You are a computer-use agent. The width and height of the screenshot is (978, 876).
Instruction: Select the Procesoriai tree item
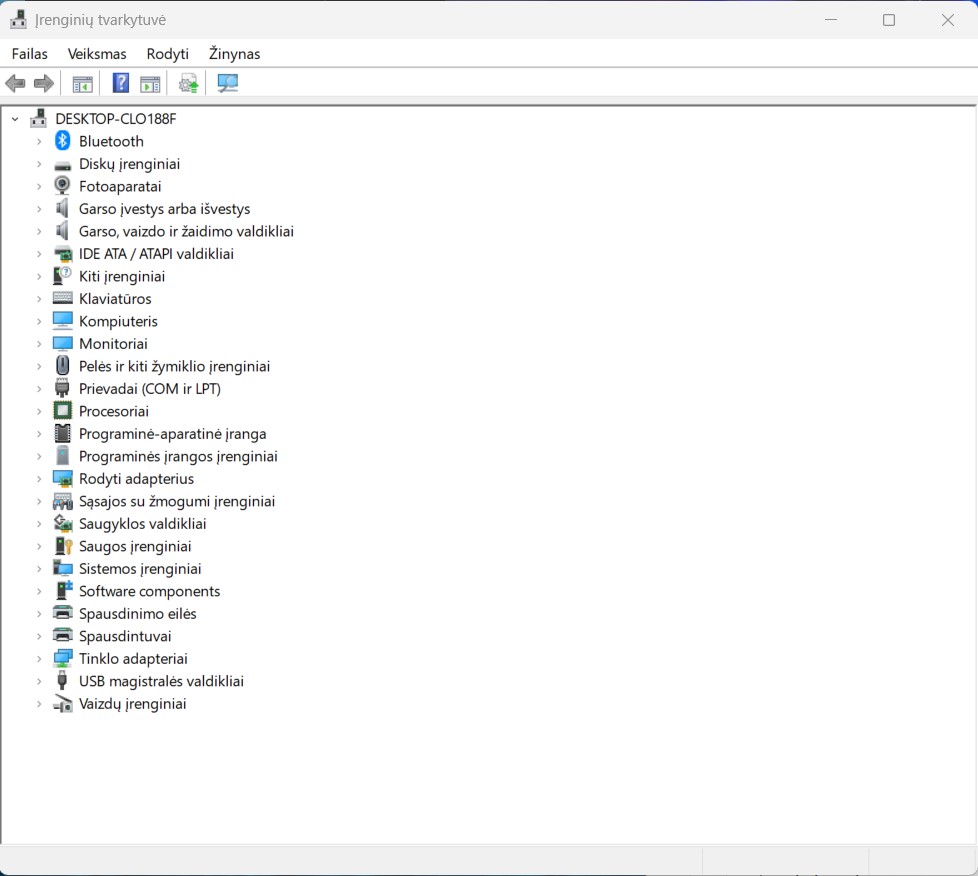point(114,411)
